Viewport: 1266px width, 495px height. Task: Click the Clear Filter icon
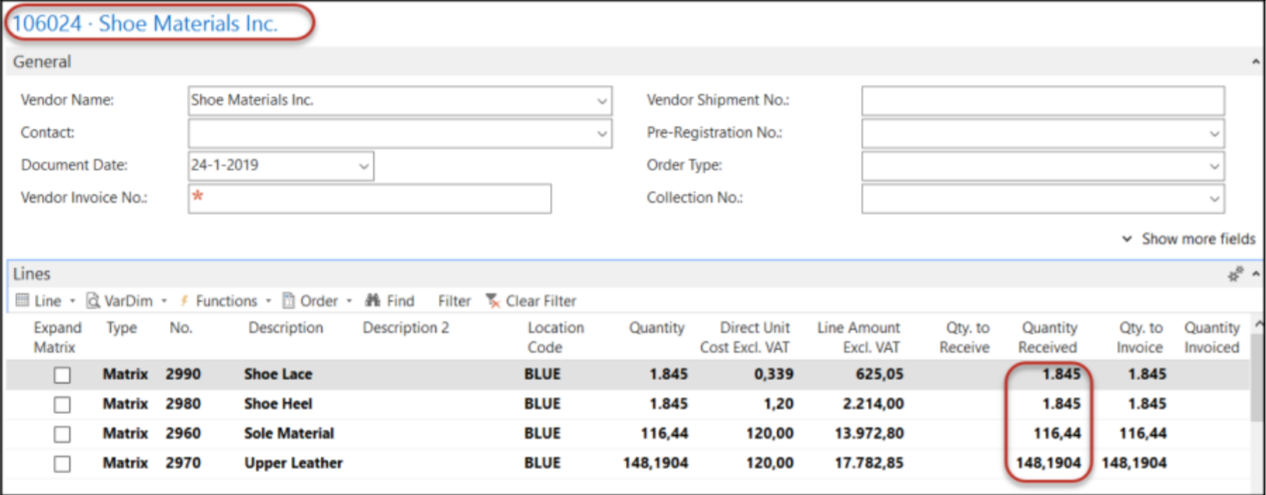pyautogui.click(x=492, y=300)
